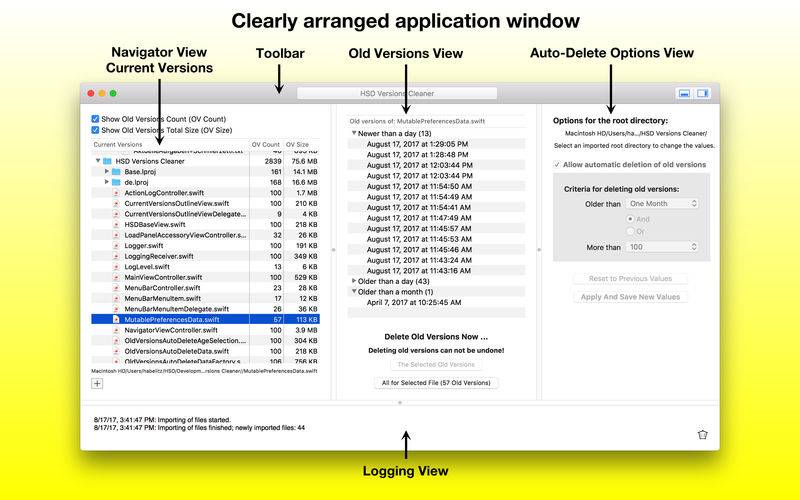Click the split handle between navigator and versions

click(333, 250)
